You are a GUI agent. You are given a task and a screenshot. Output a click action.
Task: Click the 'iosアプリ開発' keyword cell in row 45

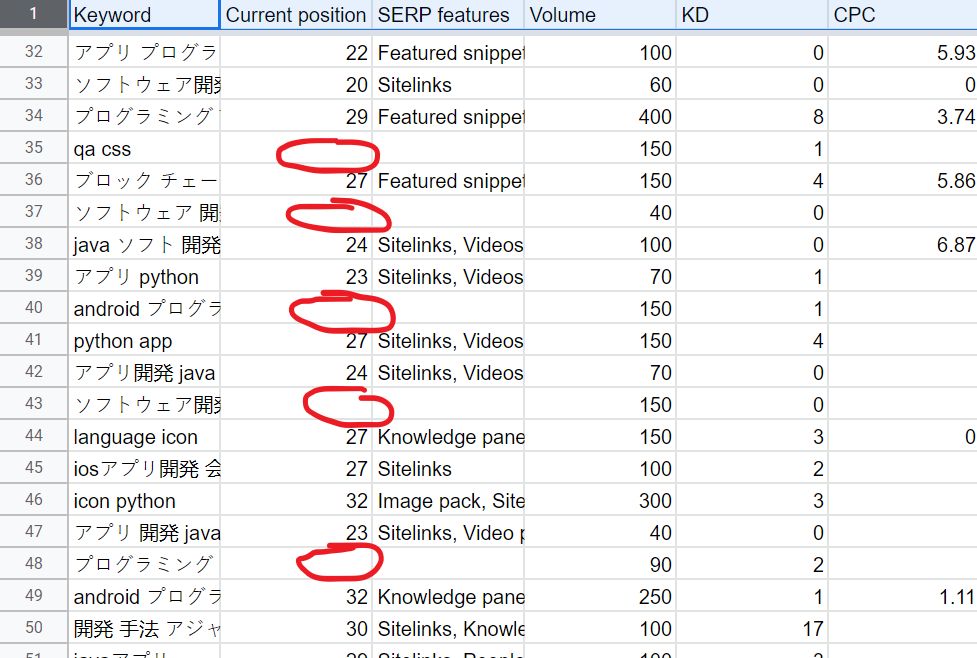pos(144,468)
